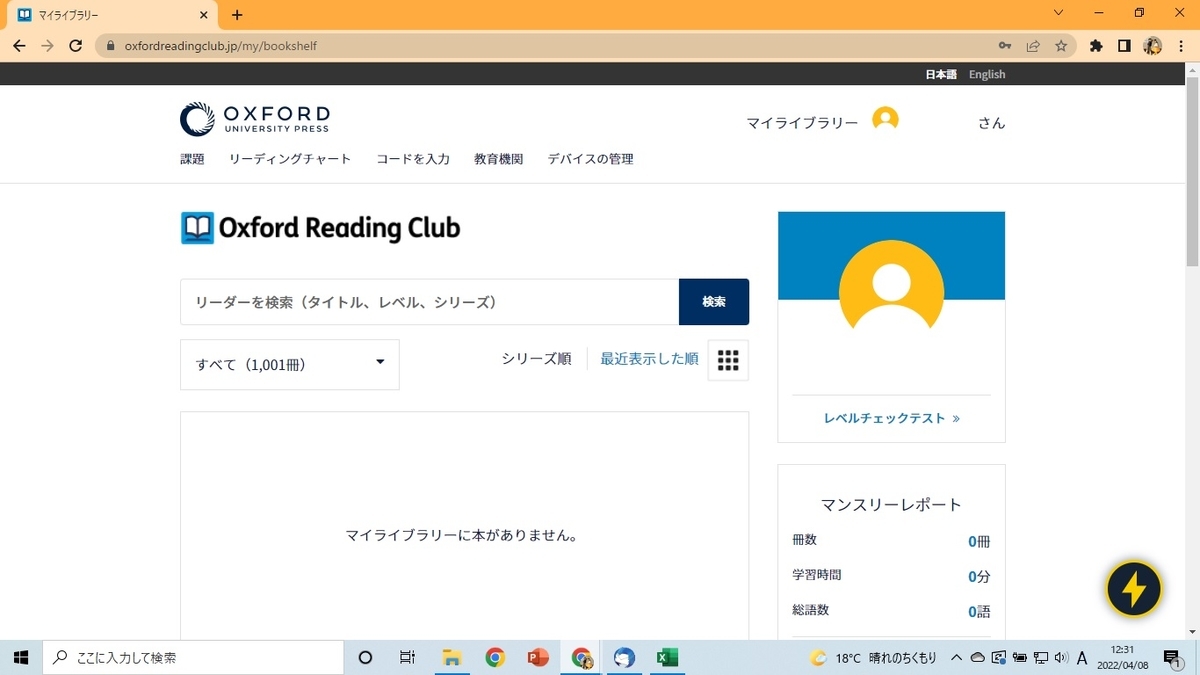Expand the すべて（1,001冊） dropdown

point(290,364)
